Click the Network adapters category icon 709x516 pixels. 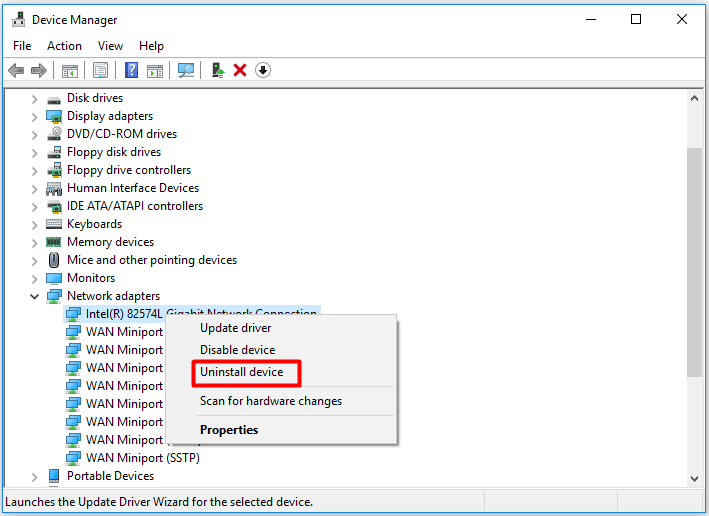[54, 296]
